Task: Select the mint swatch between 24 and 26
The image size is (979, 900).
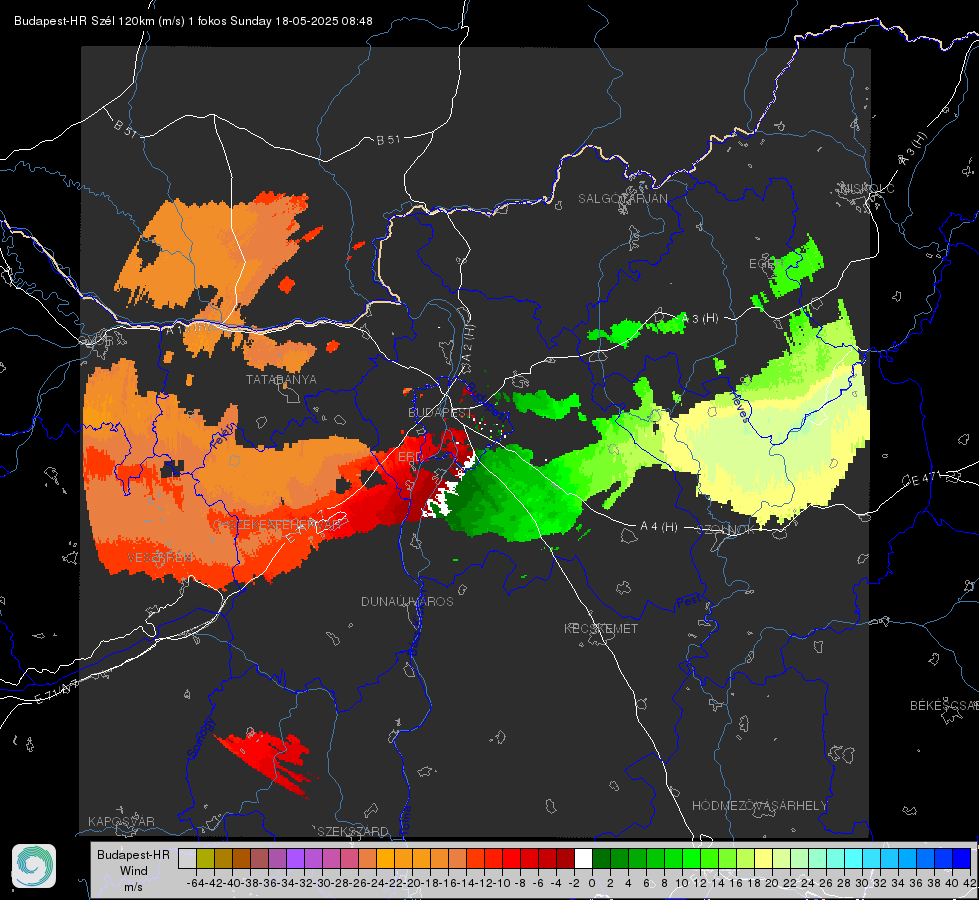Action: pos(817,859)
